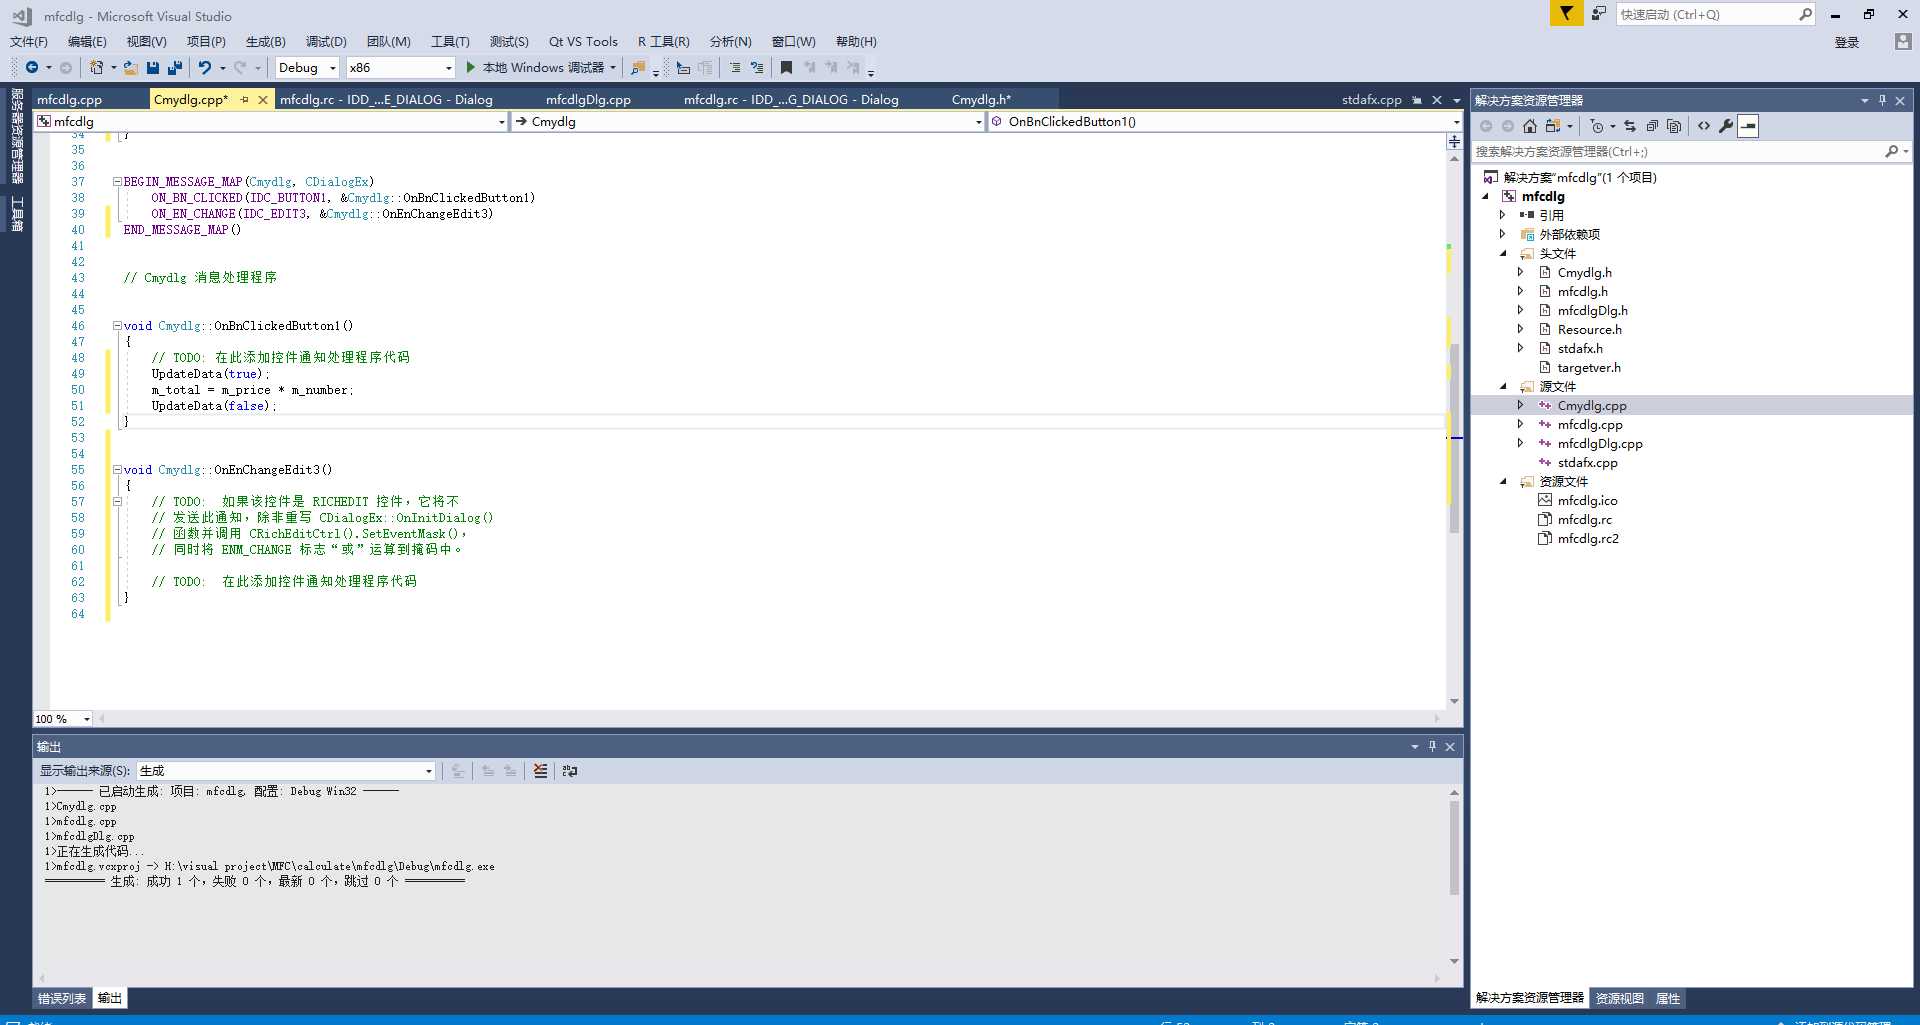Save the current file with the disk icon
Viewport: 1920px width, 1025px height.
click(x=153, y=67)
